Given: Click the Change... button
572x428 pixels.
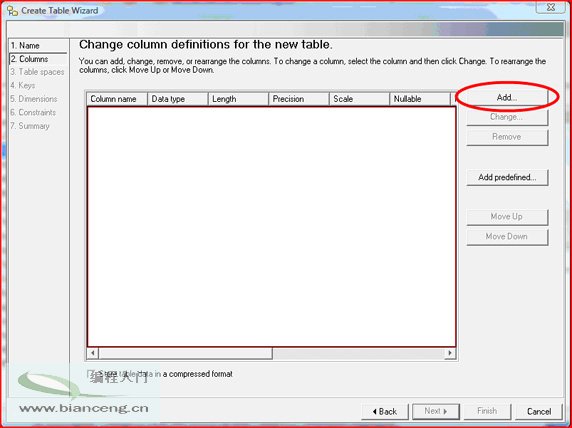Looking at the screenshot, I should (x=507, y=117).
